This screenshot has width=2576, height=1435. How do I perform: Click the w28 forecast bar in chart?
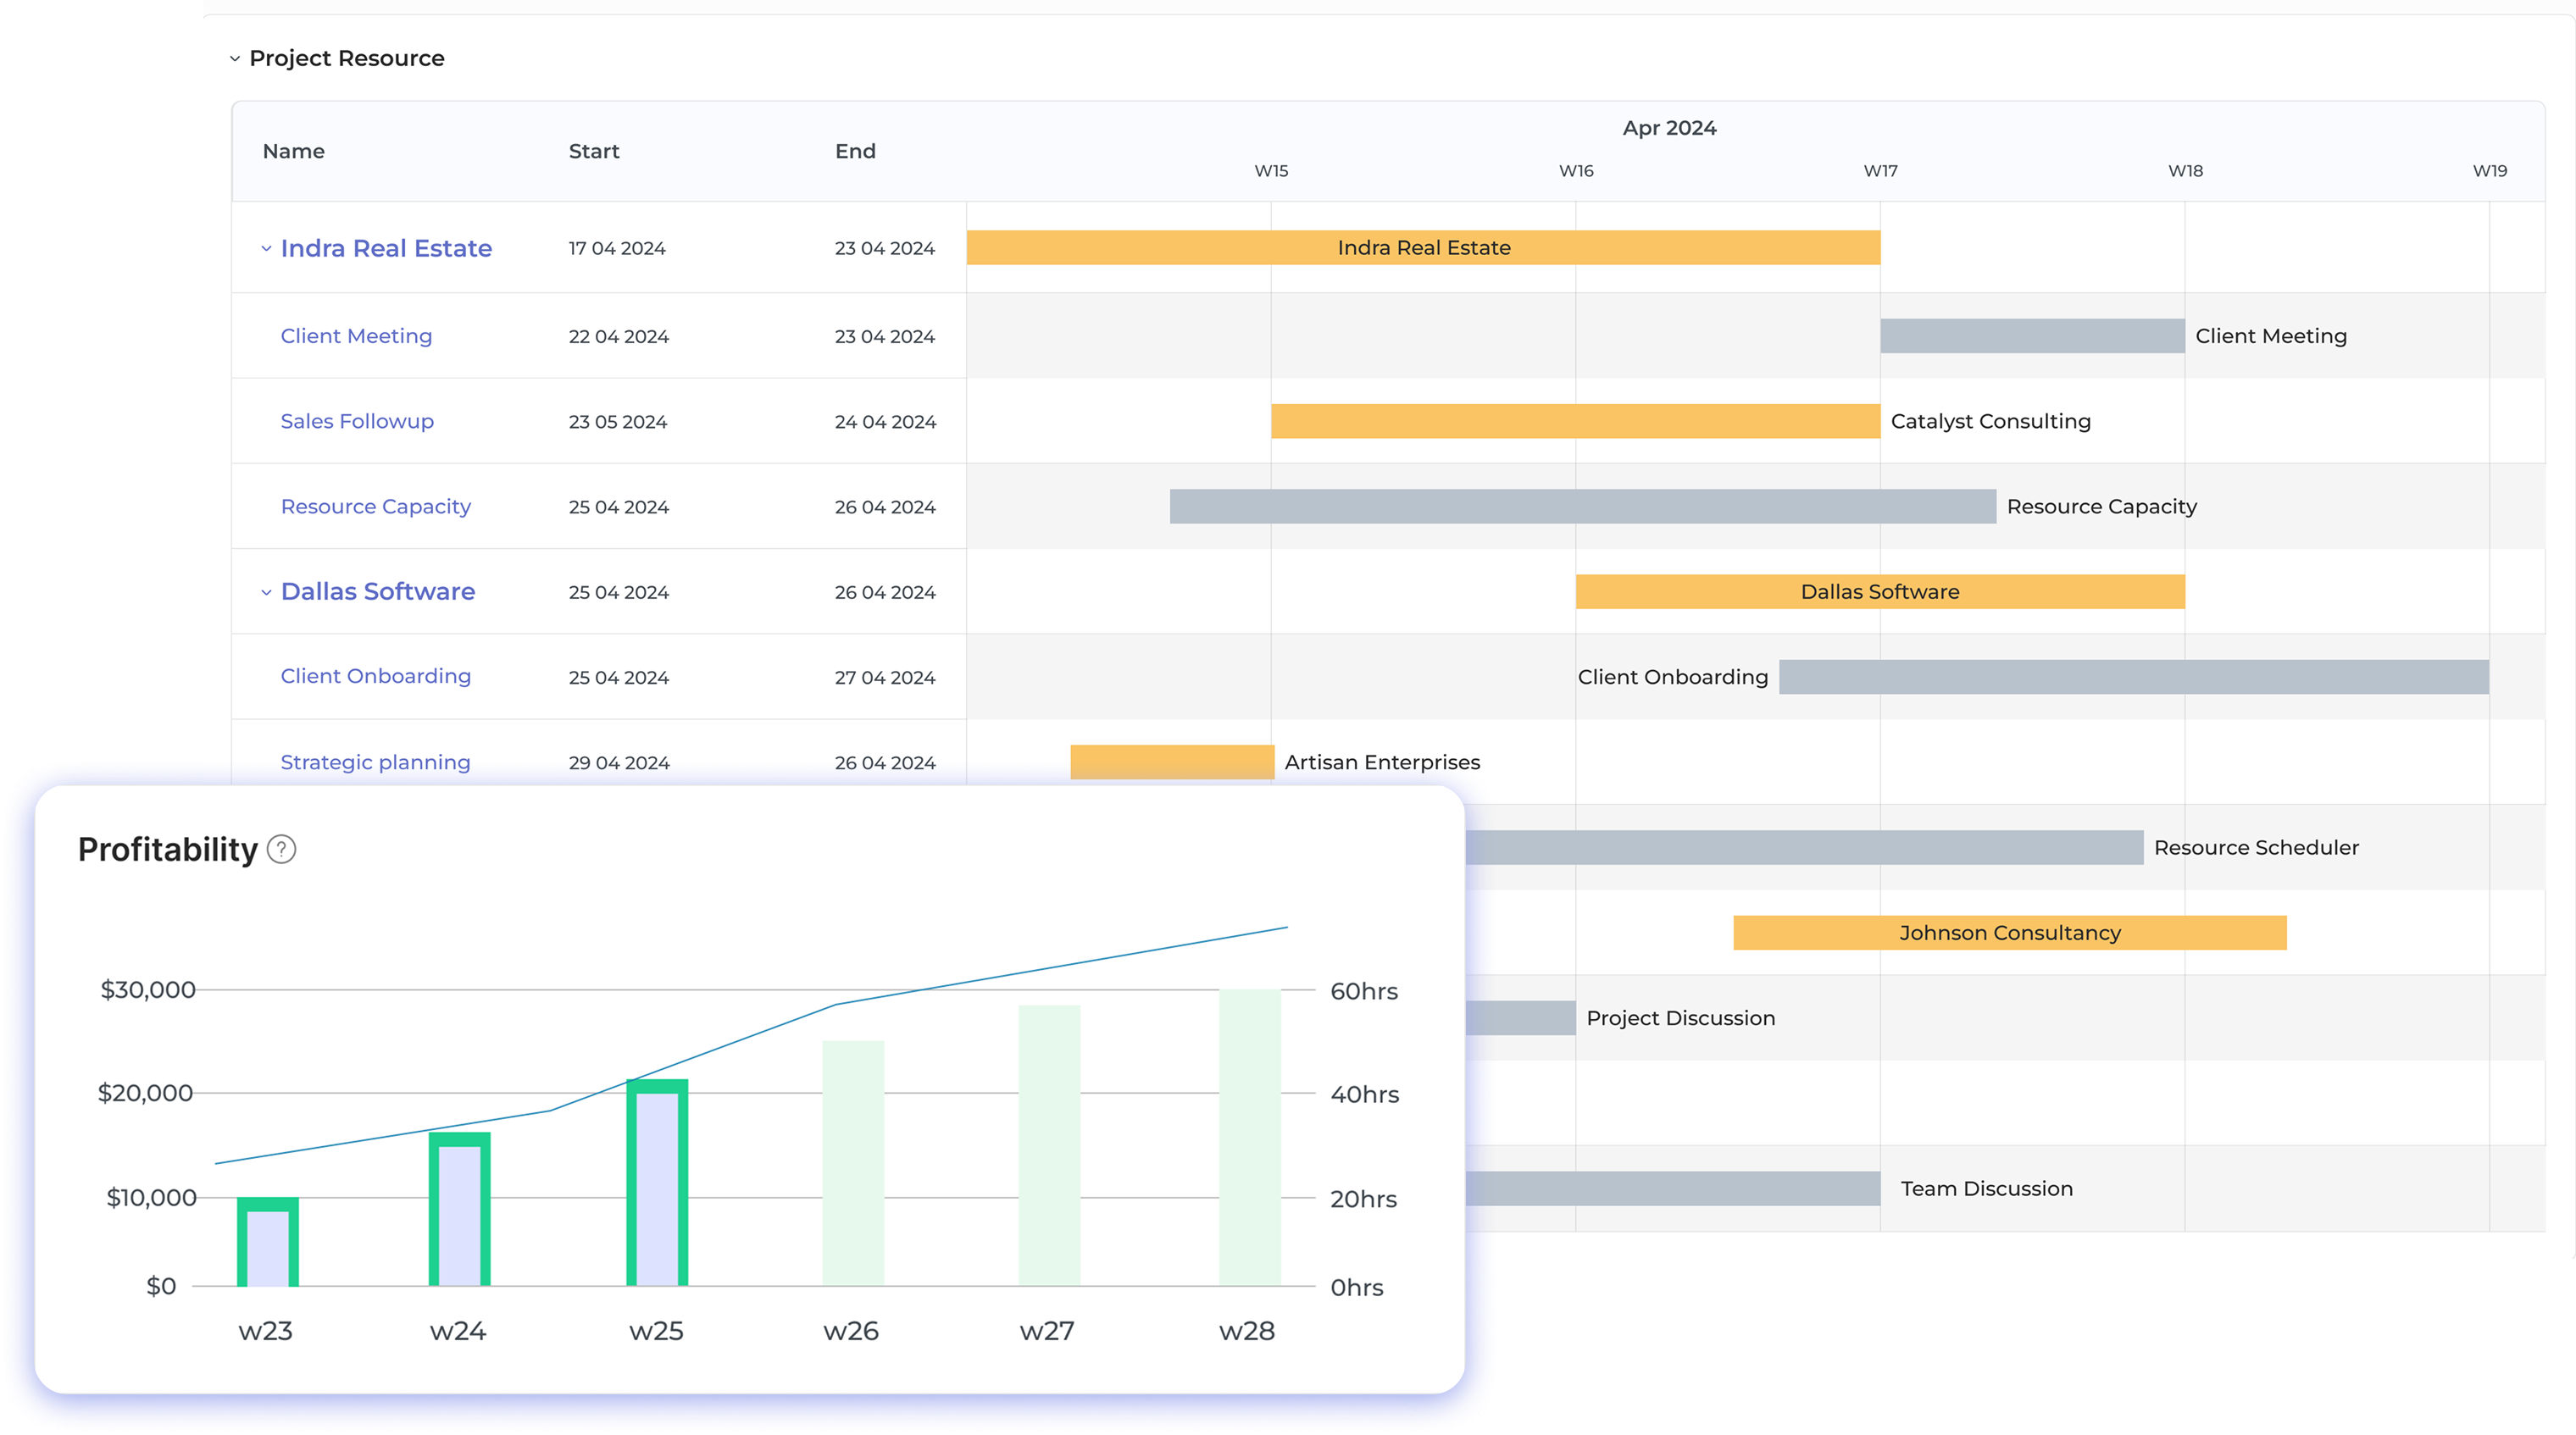pyautogui.click(x=1249, y=1138)
